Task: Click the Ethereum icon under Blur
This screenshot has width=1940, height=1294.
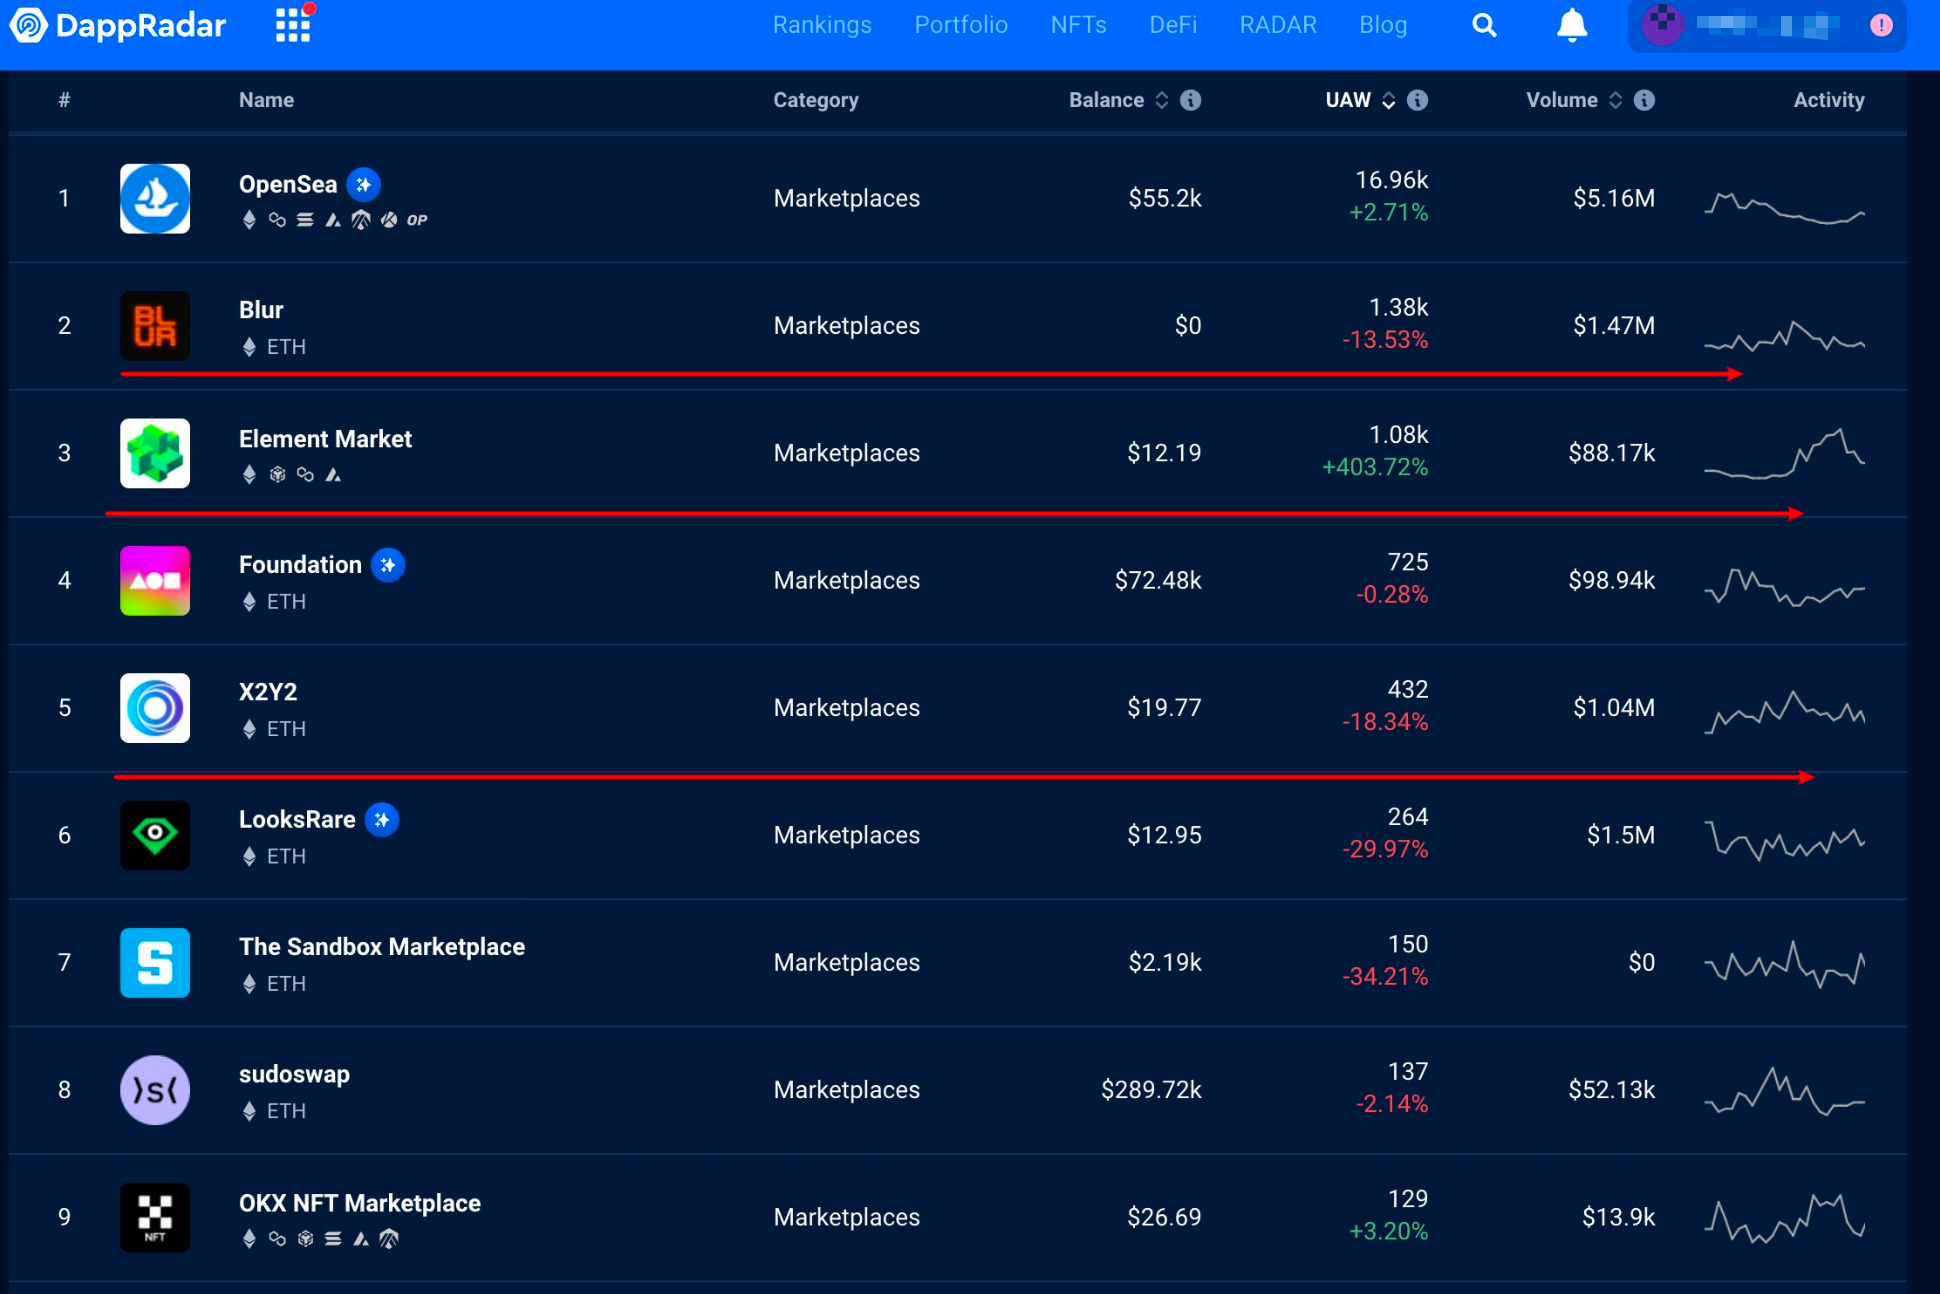Action: [249, 347]
